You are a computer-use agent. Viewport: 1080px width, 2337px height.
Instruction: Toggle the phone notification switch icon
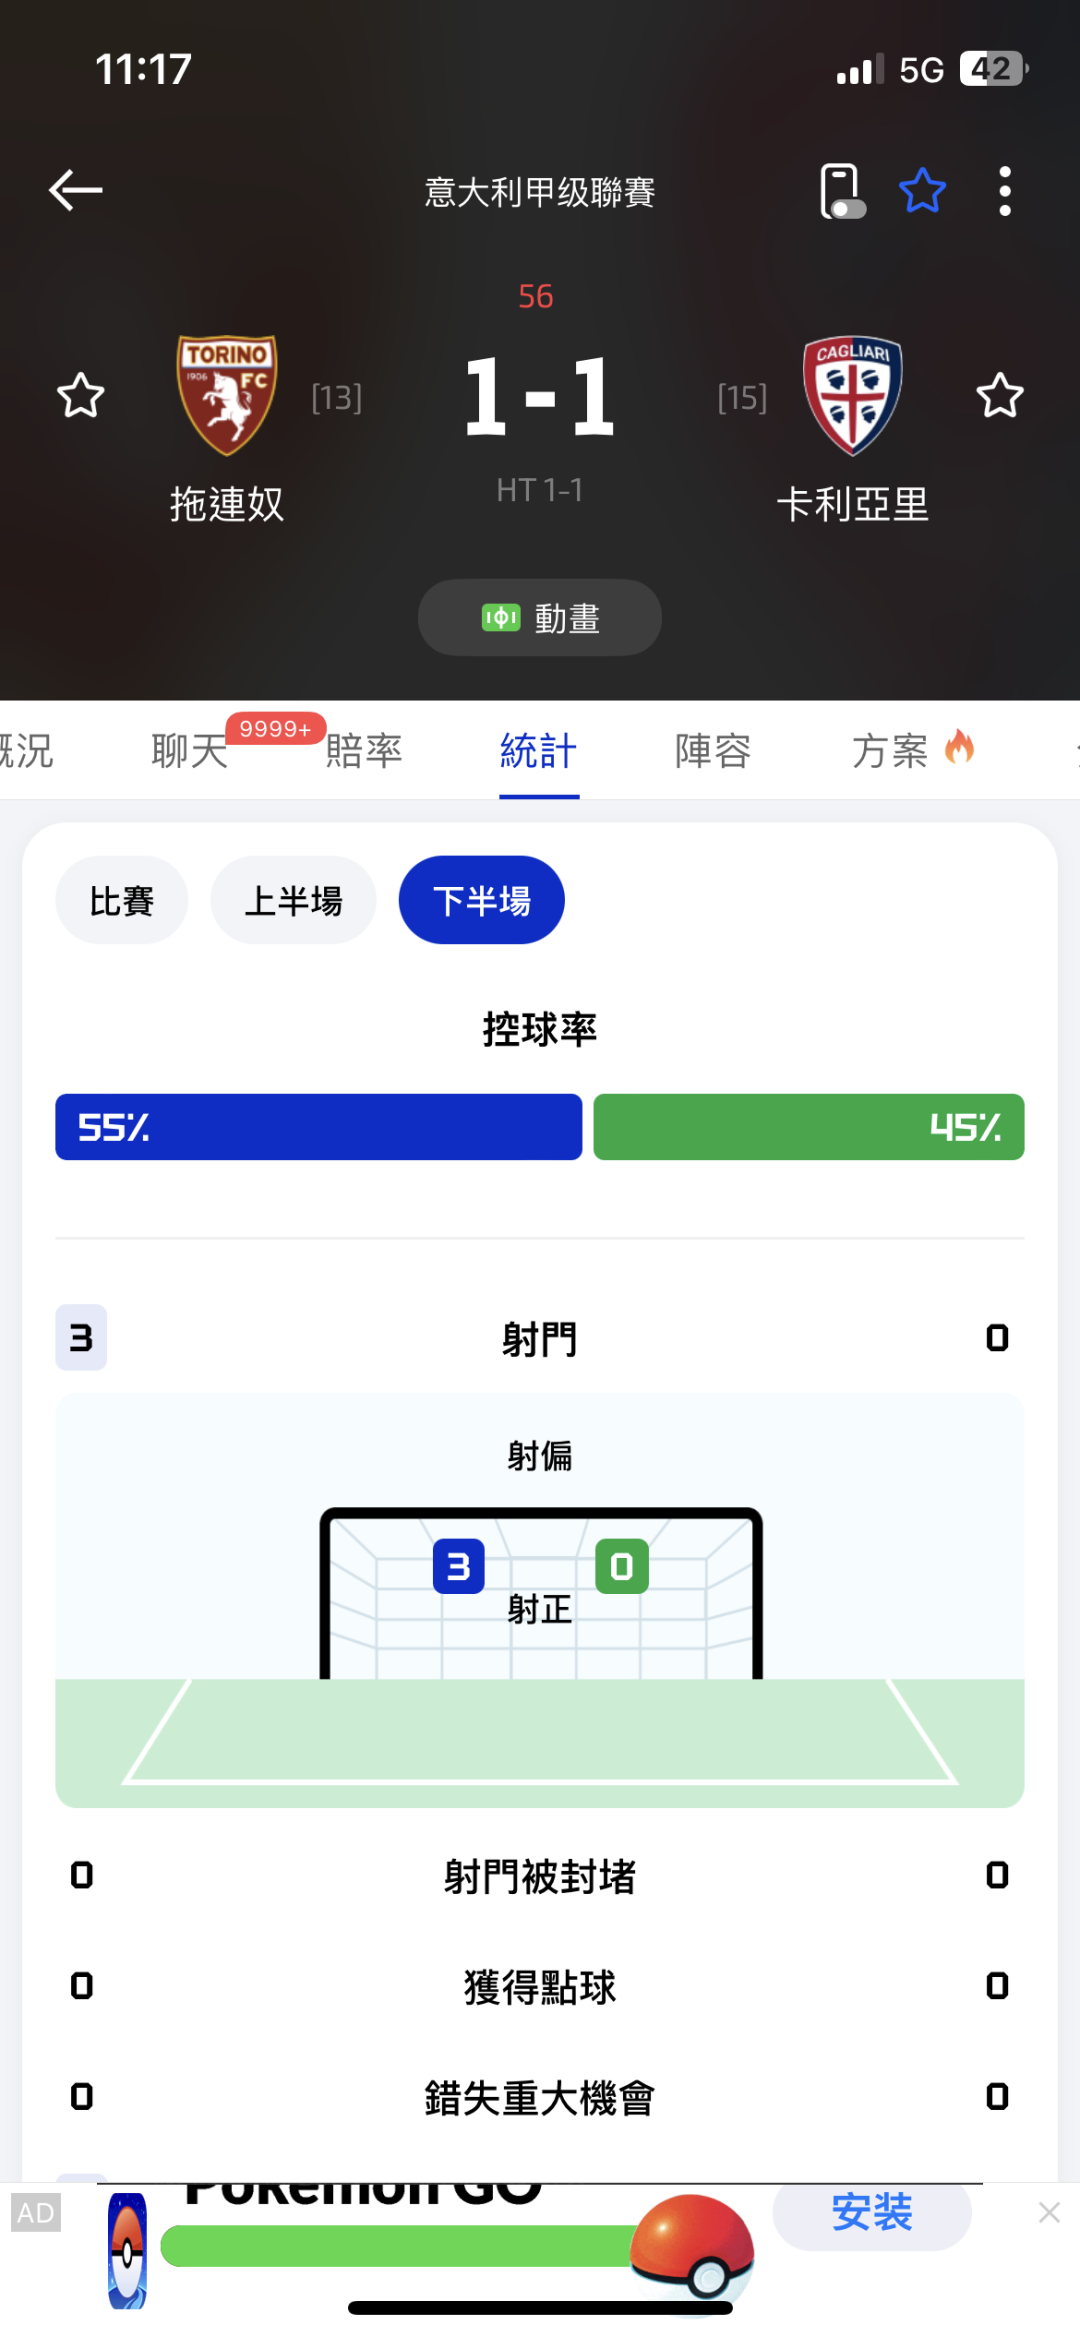coord(841,190)
